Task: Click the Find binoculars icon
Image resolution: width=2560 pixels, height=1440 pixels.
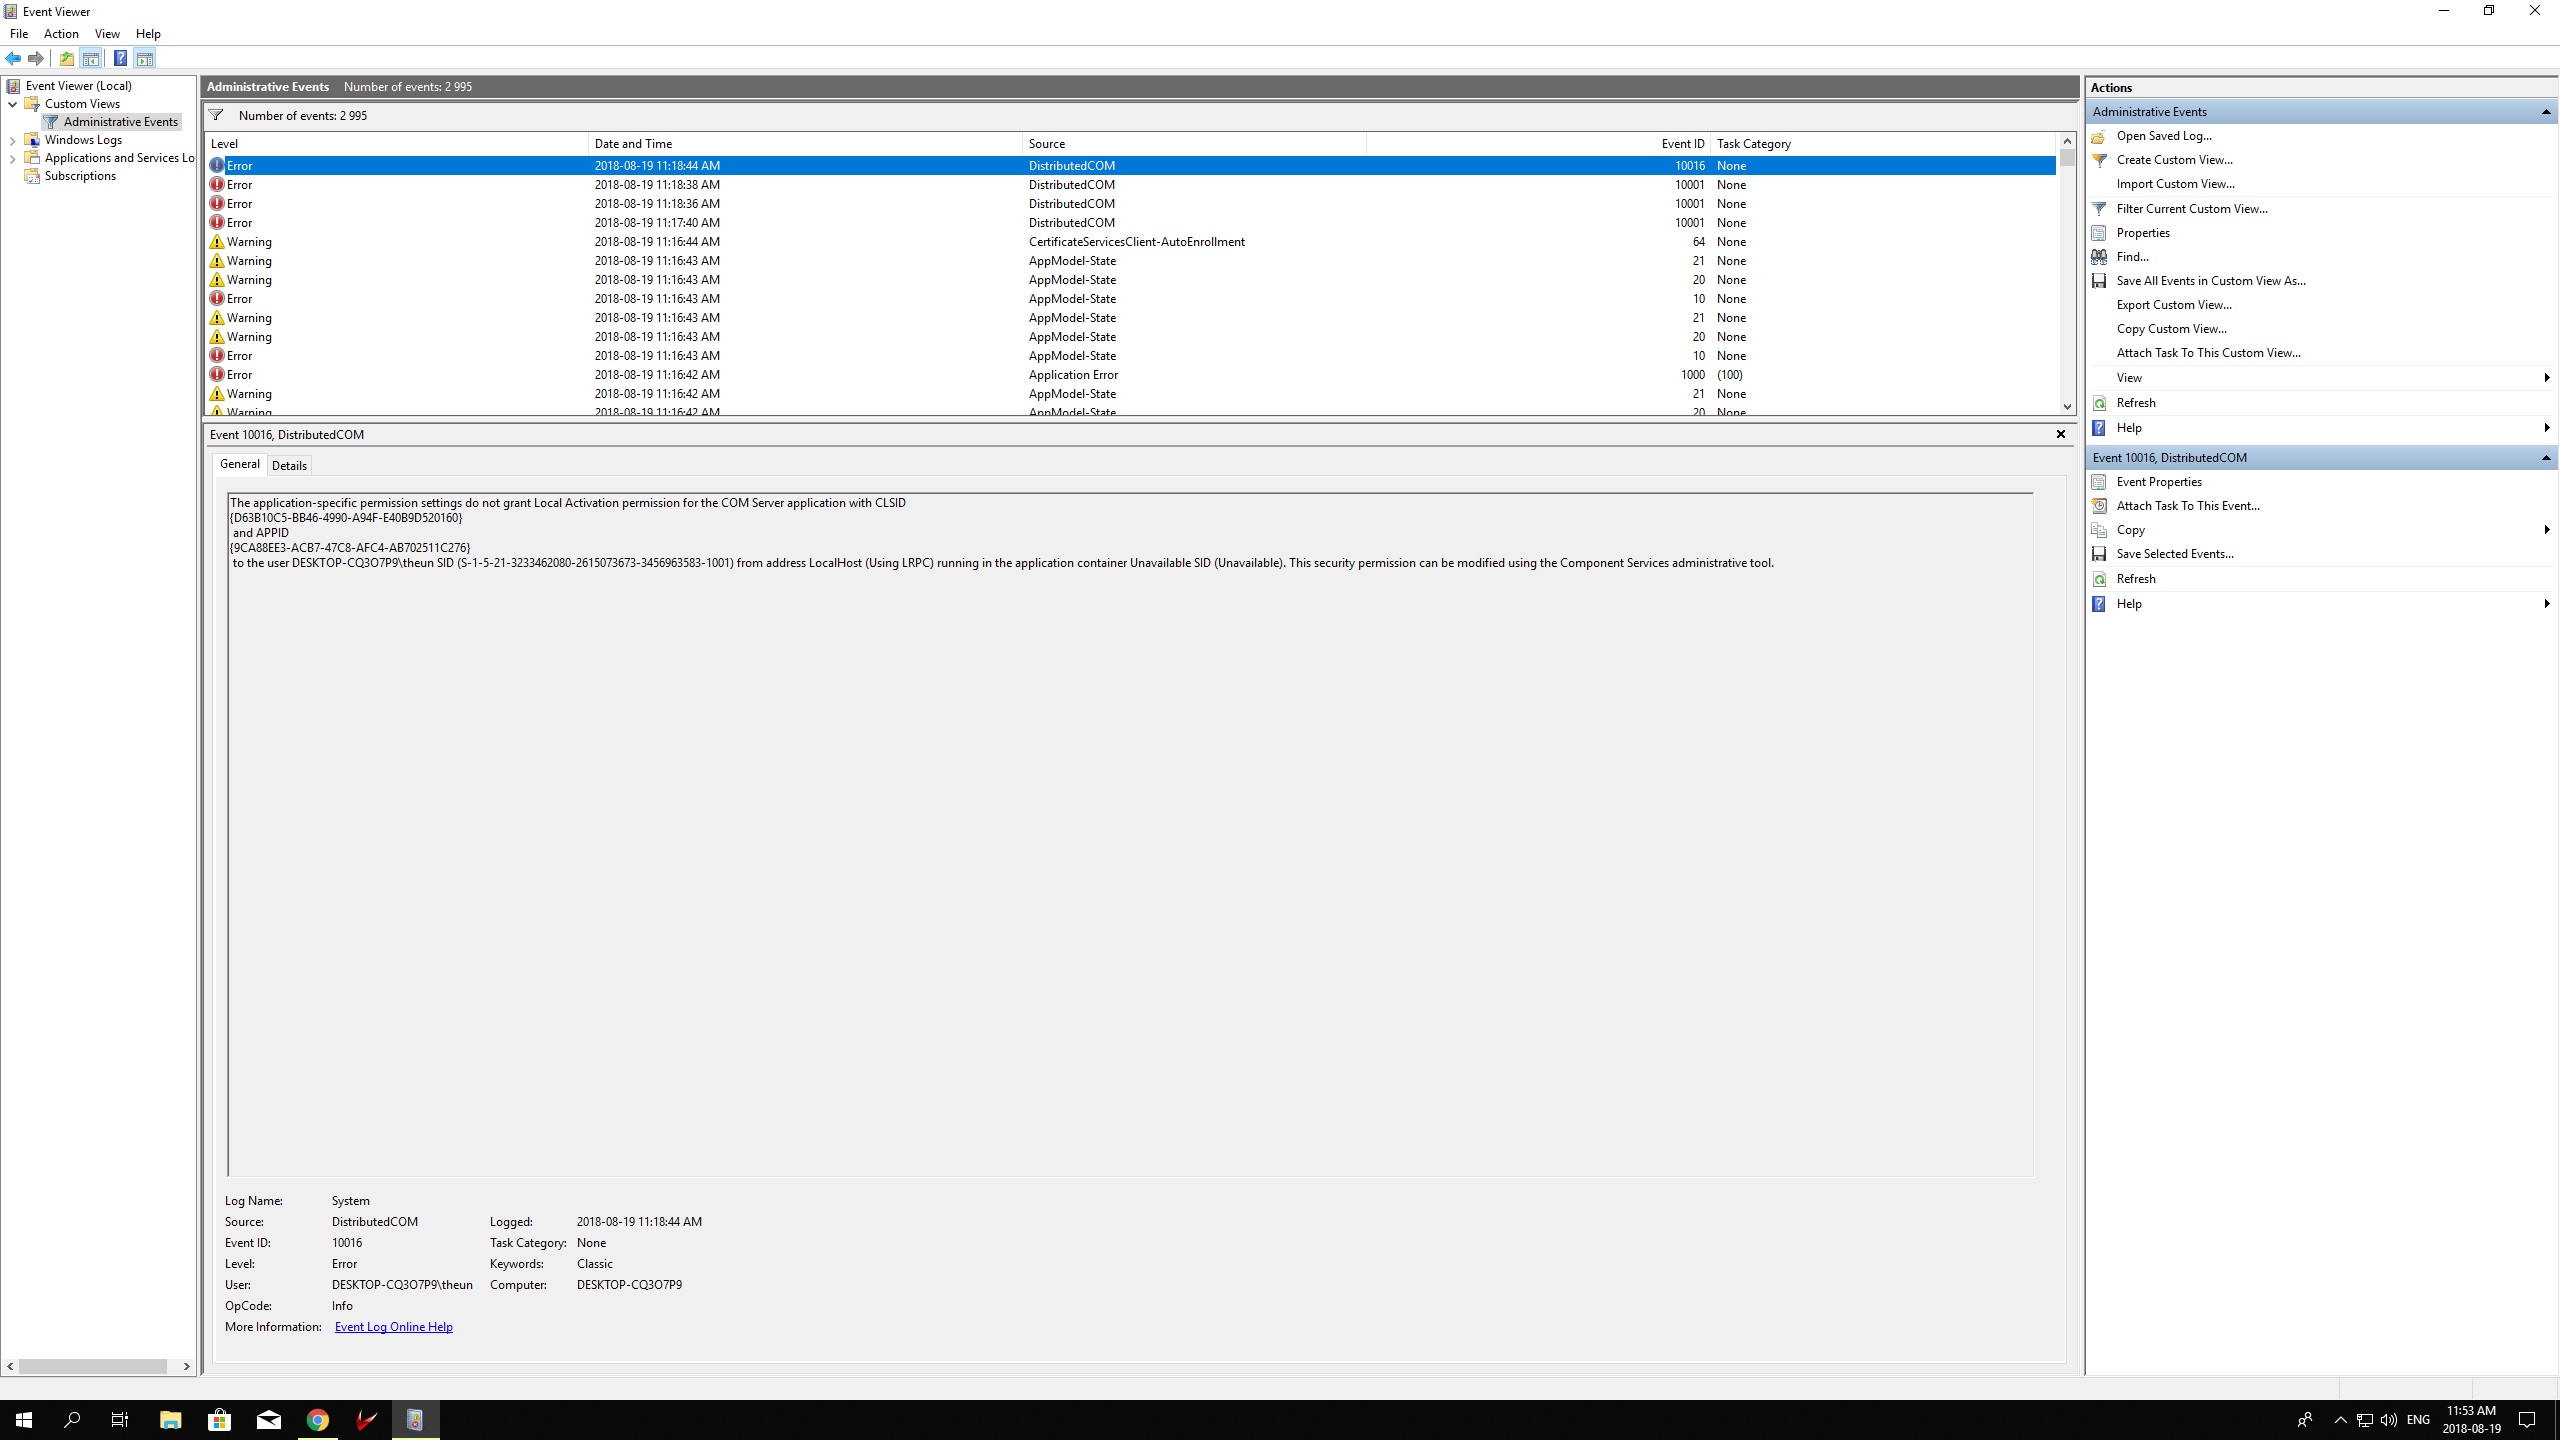Action: (2099, 257)
